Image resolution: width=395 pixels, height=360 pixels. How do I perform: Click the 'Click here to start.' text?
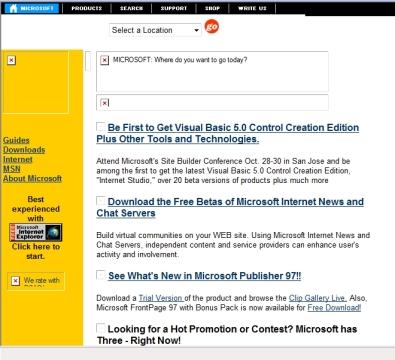point(36,251)
